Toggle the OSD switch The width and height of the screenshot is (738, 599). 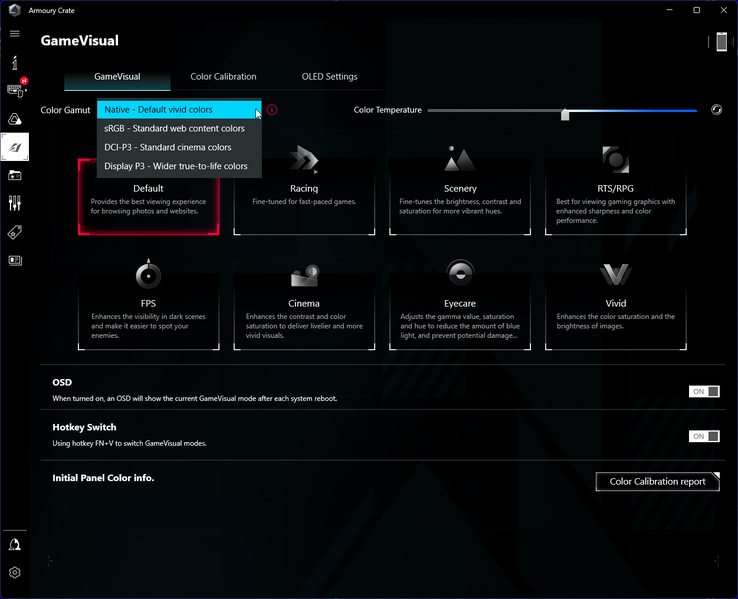tap(704, 391)
